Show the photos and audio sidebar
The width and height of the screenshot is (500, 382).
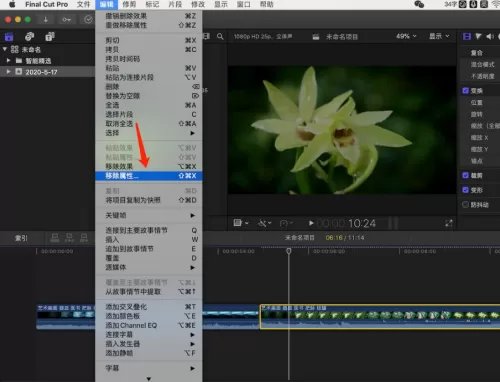[29, 36]
